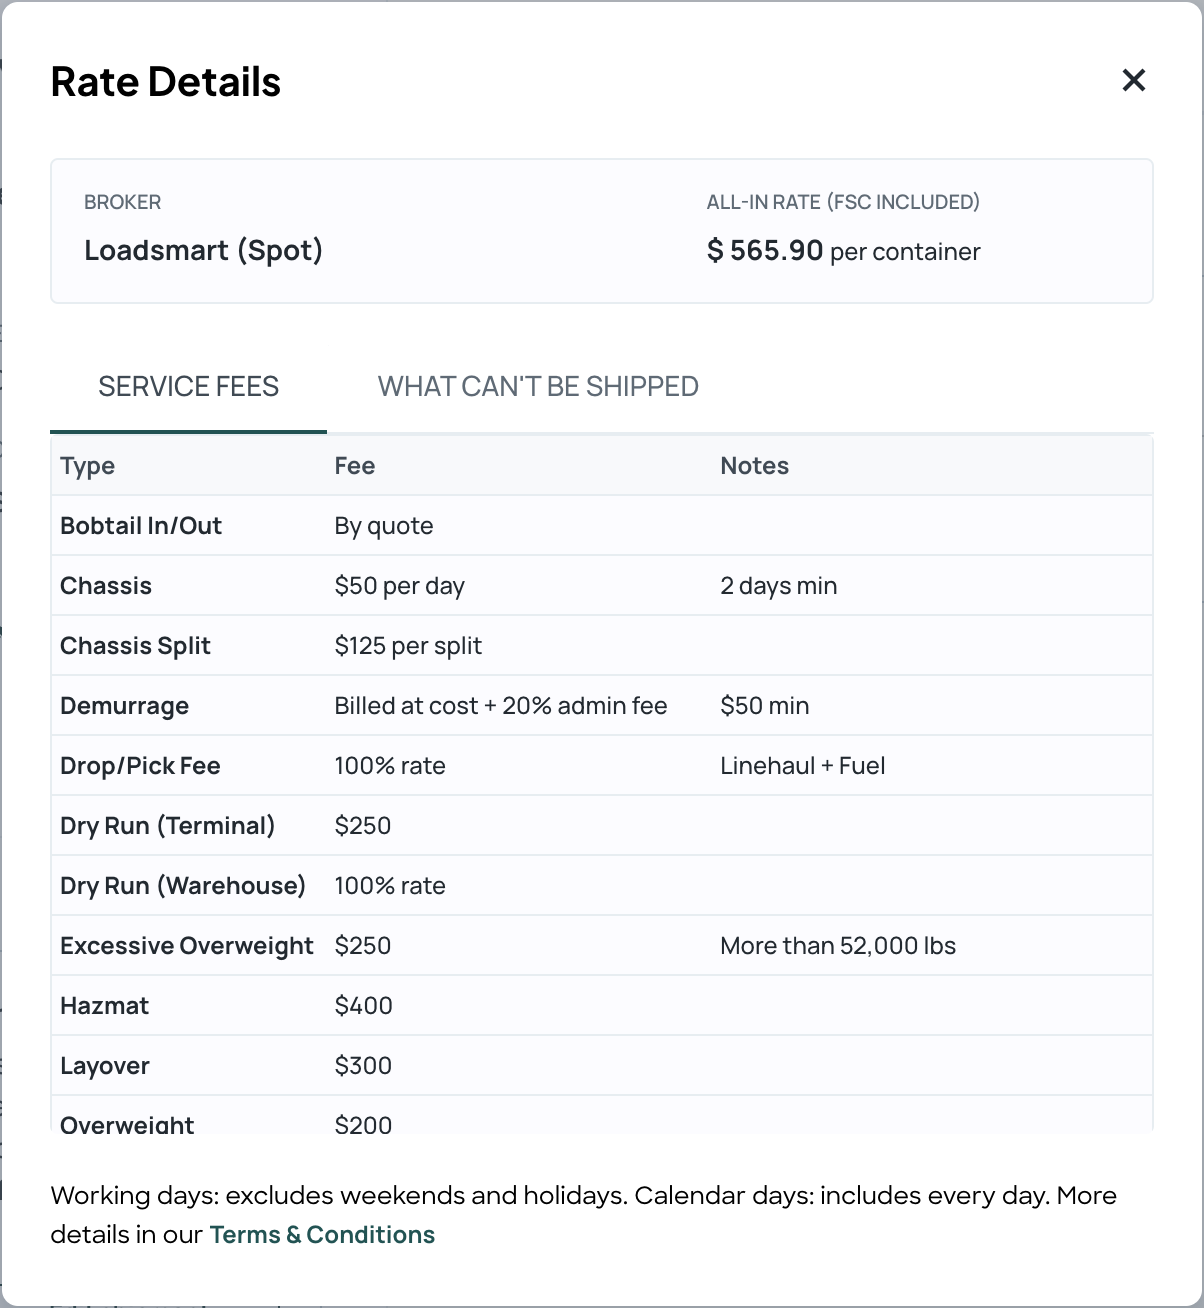Click the Demurrage fee description
The image size is (1204, 1308).
tap(500, 706)
